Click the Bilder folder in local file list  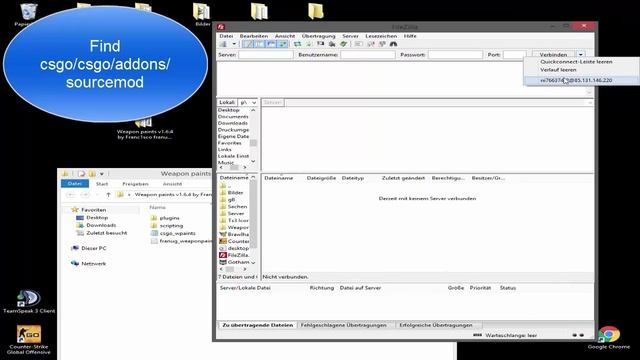[236, 193]
